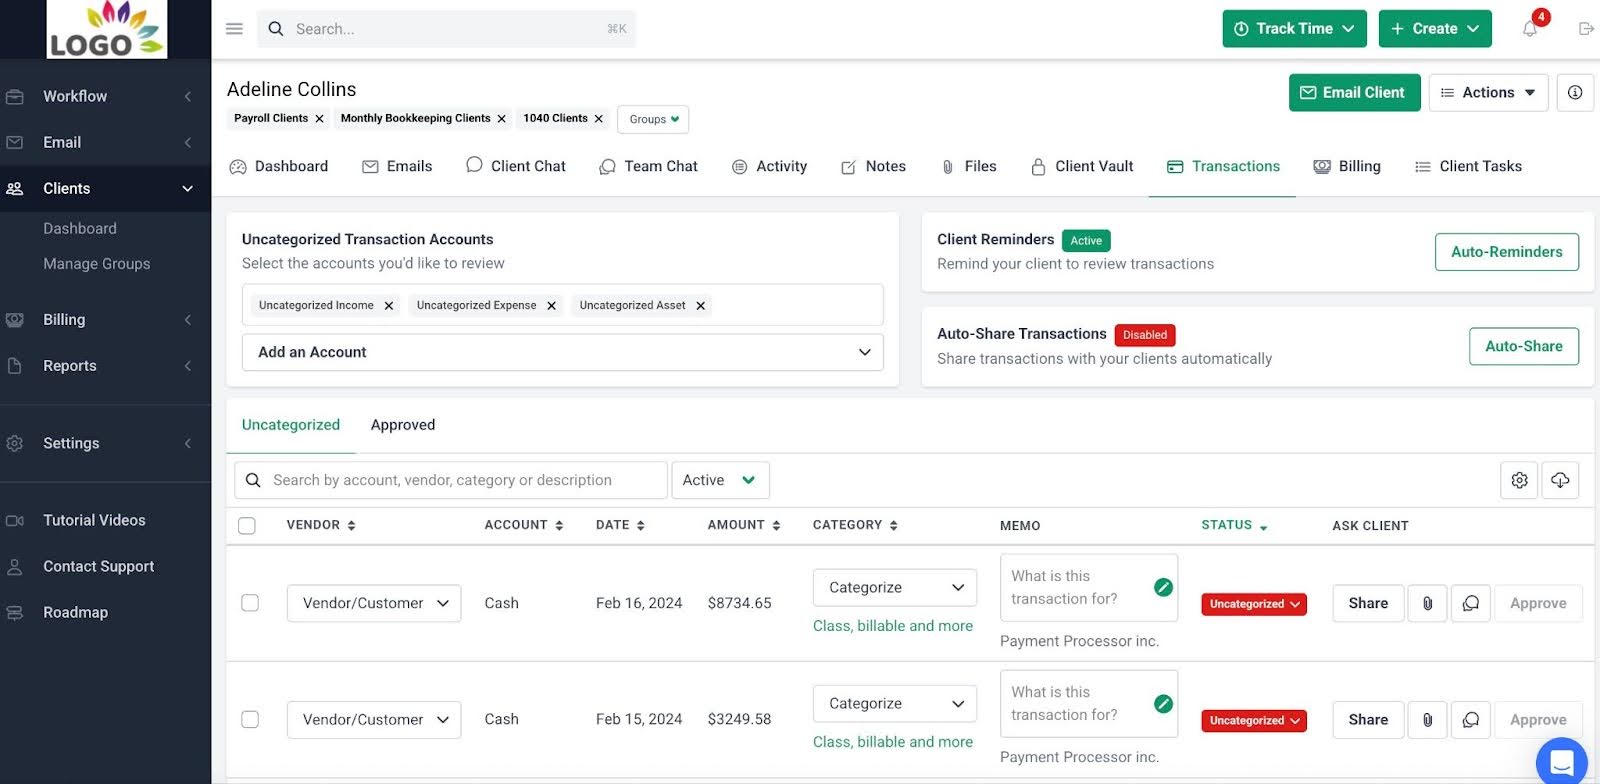This screenshot has height=784, width=1600.
Task: Click the hamburger menu icon
Action: [x=234, y=29]
